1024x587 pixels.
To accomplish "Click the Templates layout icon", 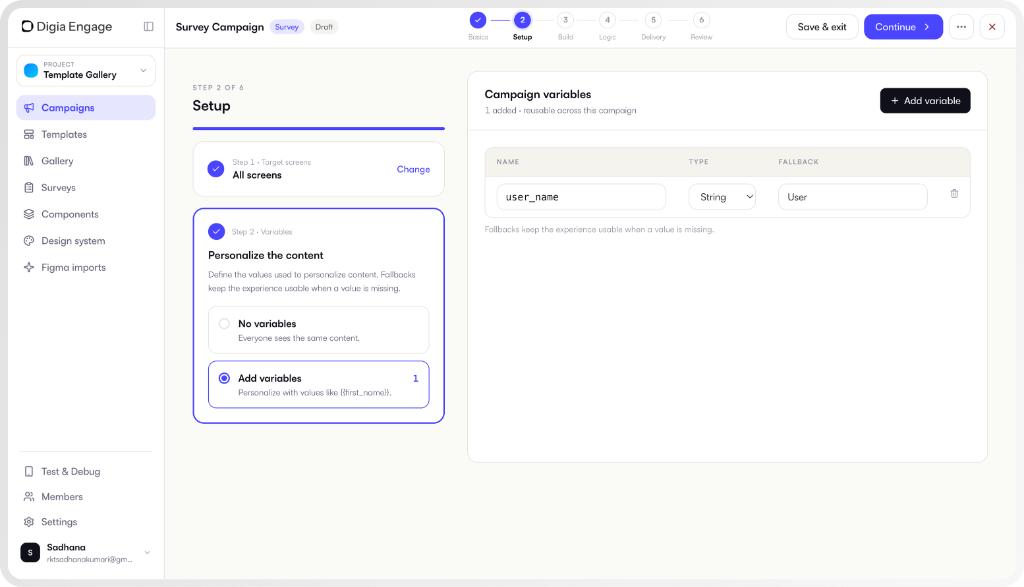I will (29, 135).
